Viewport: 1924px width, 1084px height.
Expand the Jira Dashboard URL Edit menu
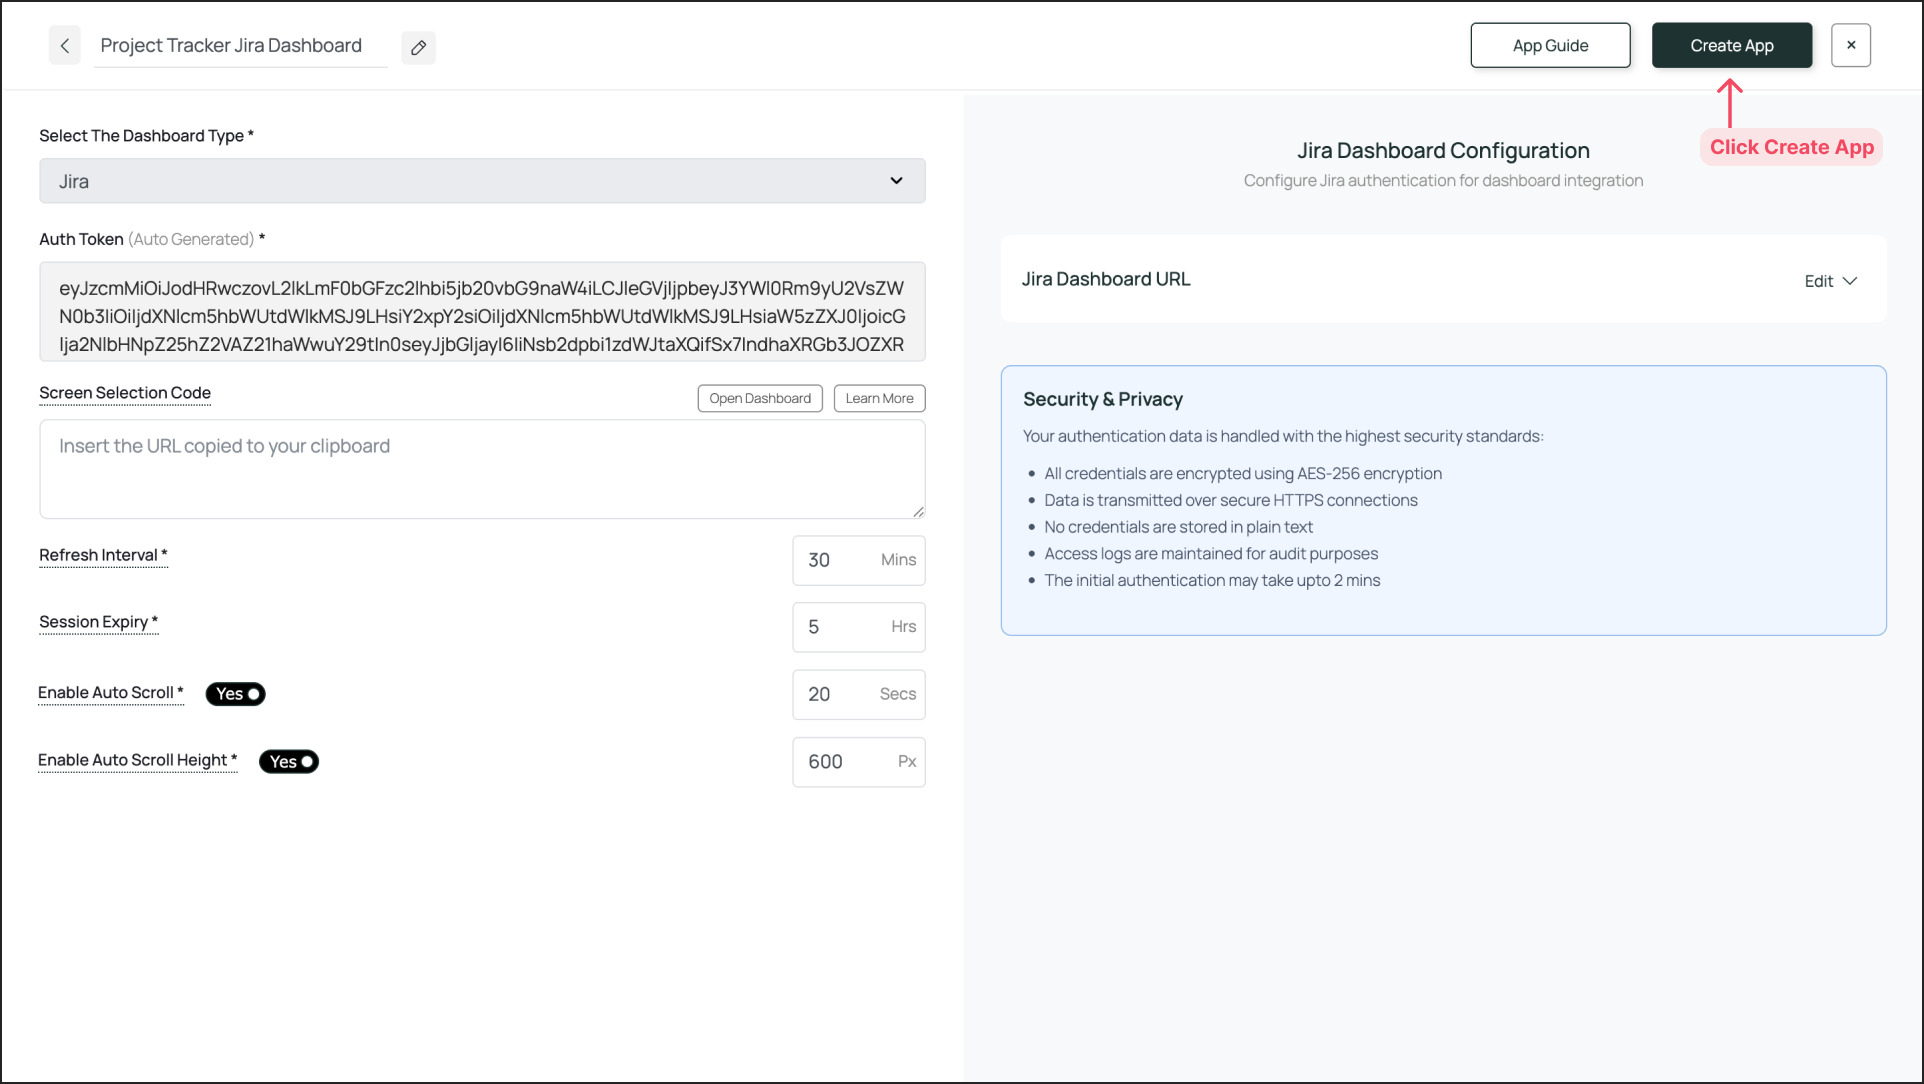tap(1830, 281)
